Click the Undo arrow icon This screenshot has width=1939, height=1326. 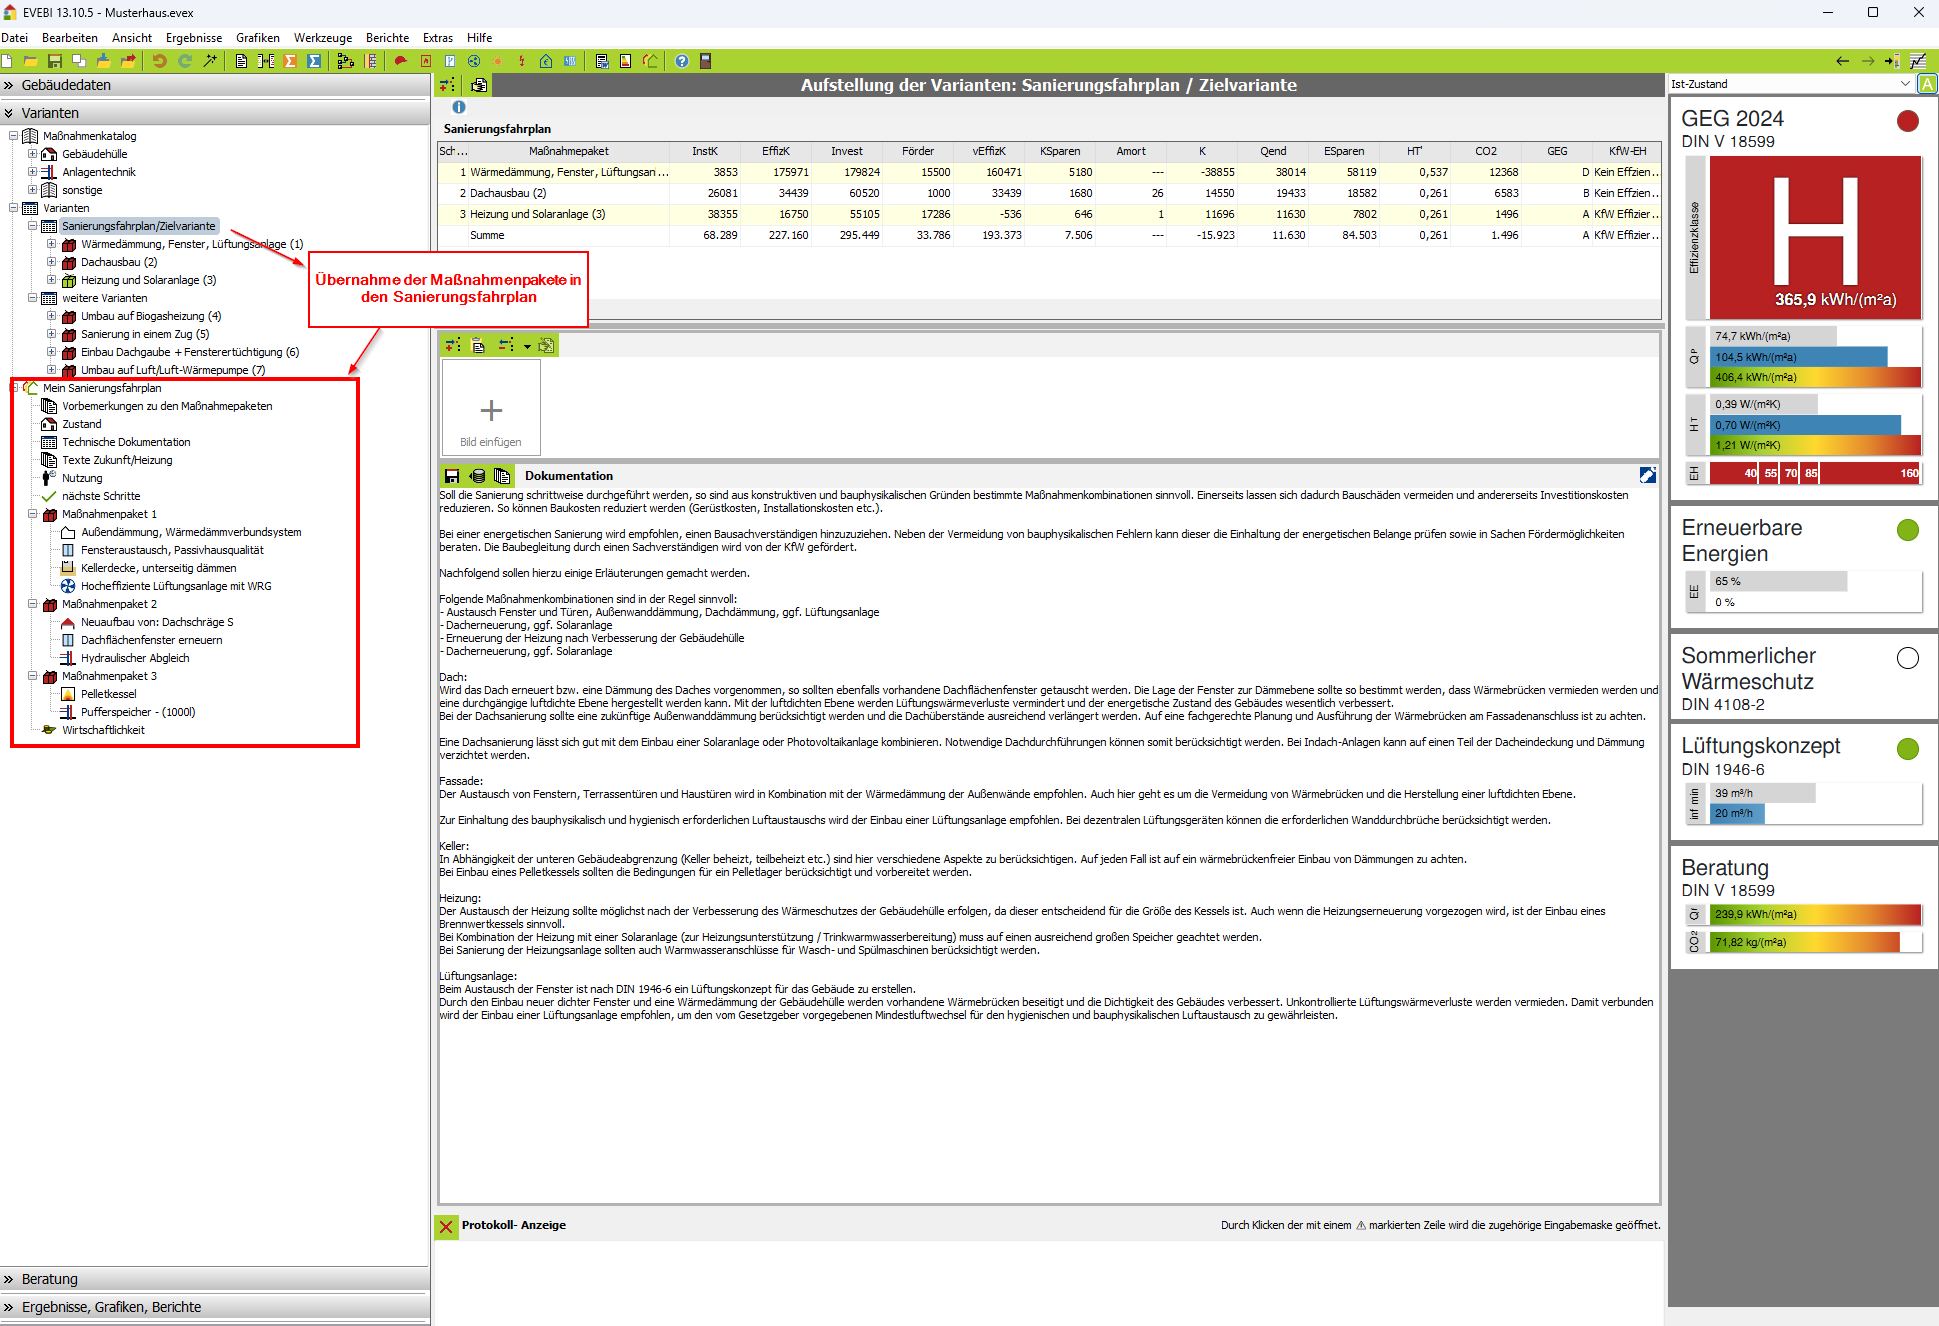click(x=159, y=61)
